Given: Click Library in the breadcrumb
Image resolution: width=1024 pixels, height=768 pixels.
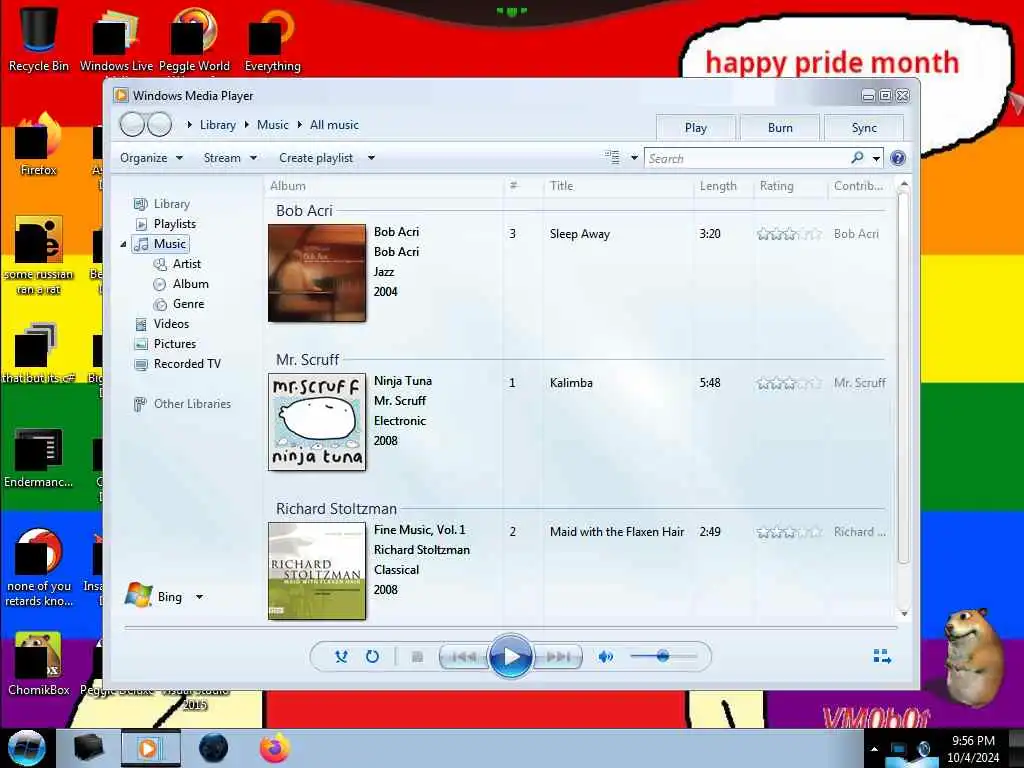Looking at the screenshot, I should 217,125.
